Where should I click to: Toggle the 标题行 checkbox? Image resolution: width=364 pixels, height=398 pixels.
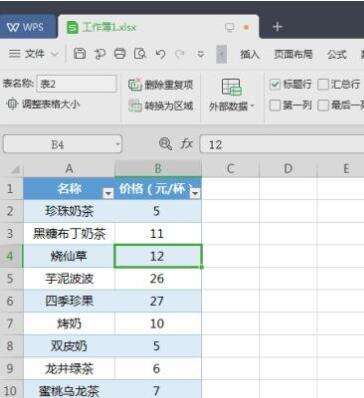pyautogui.click(x=275, y=84)
